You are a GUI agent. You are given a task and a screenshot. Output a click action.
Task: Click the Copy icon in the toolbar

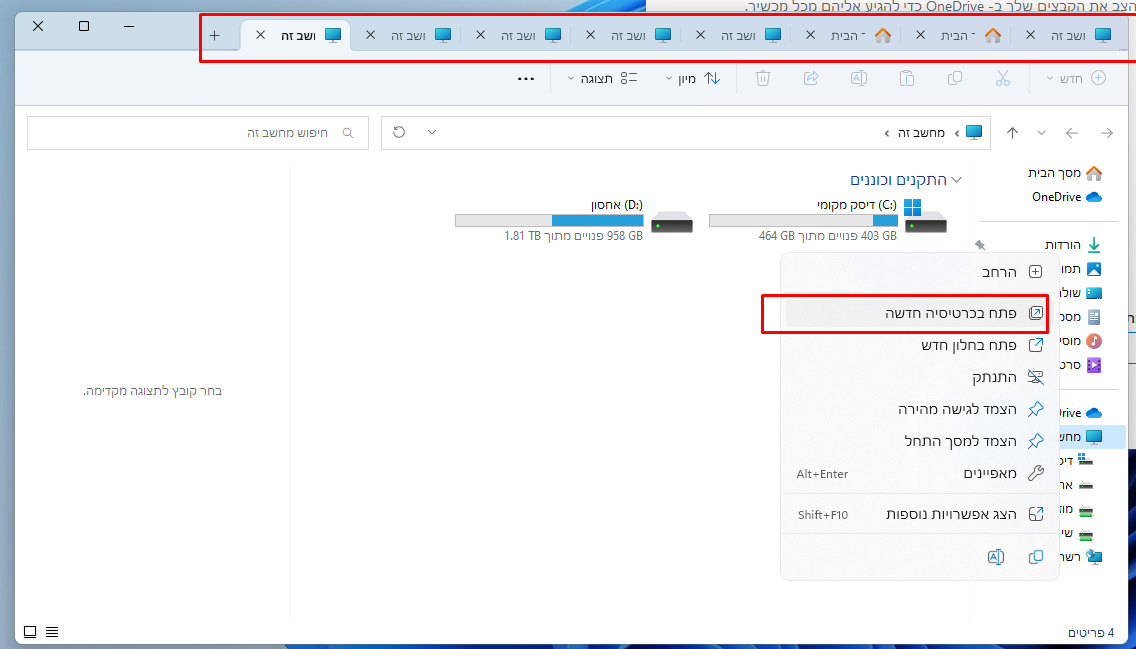pos(955,78)
